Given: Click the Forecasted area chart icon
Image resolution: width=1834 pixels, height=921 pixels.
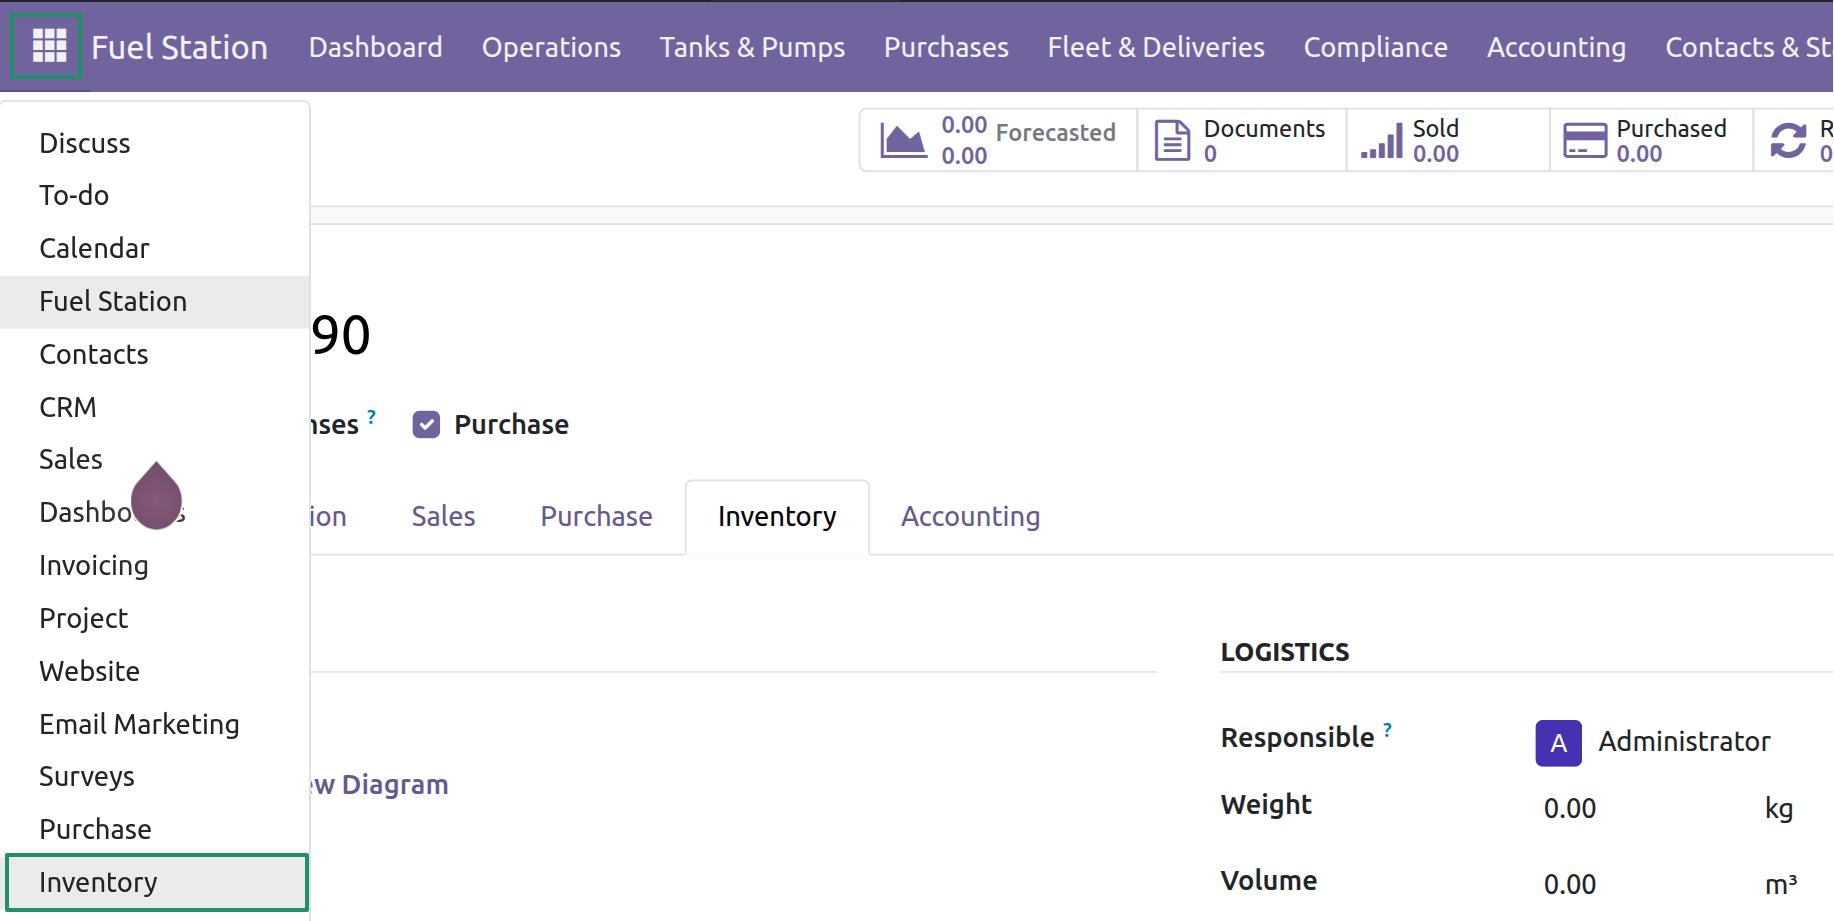Looking at the screenshot, I should (x=902, y=140).
